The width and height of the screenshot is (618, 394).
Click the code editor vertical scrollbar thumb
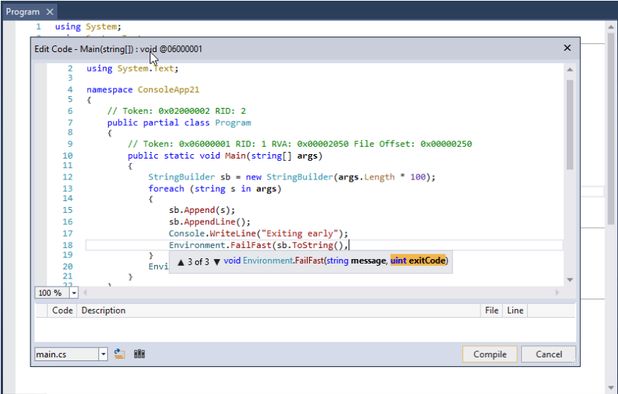(x=570, y=125)
